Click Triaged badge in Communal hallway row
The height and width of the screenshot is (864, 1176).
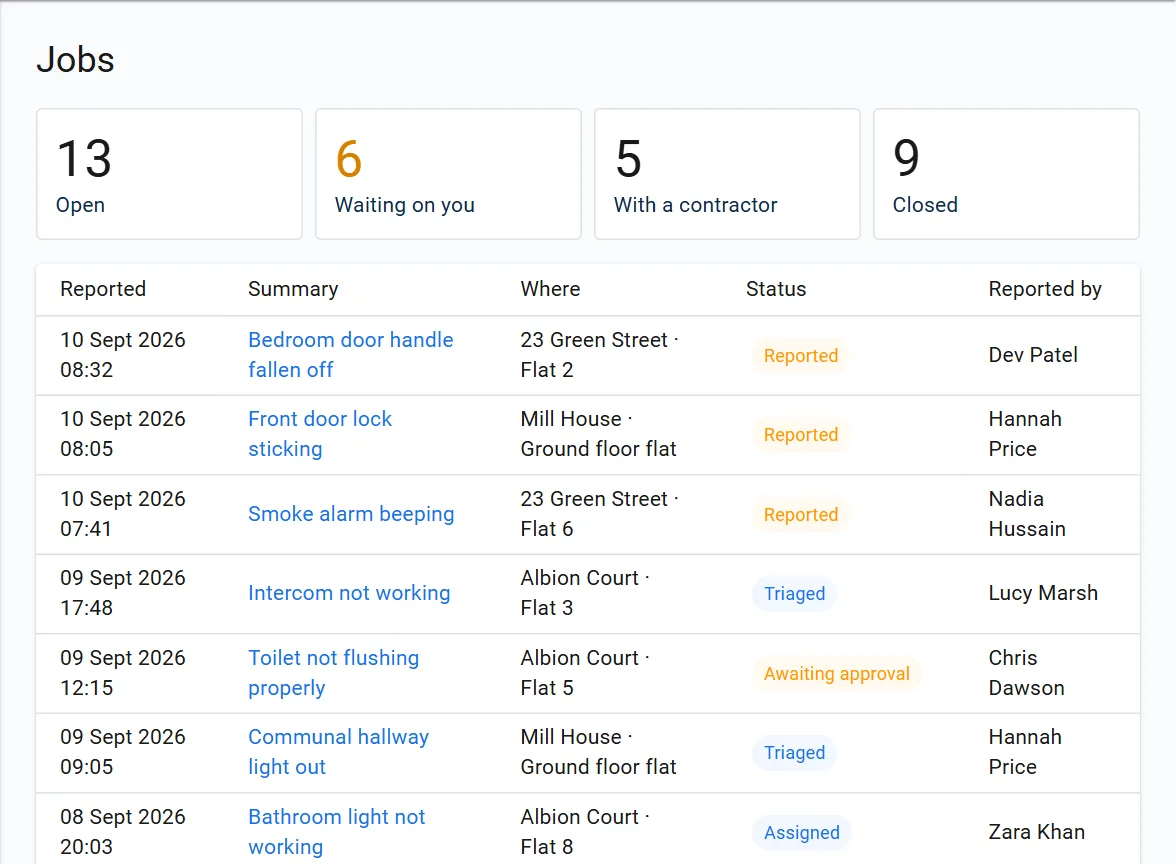(794, 752)
